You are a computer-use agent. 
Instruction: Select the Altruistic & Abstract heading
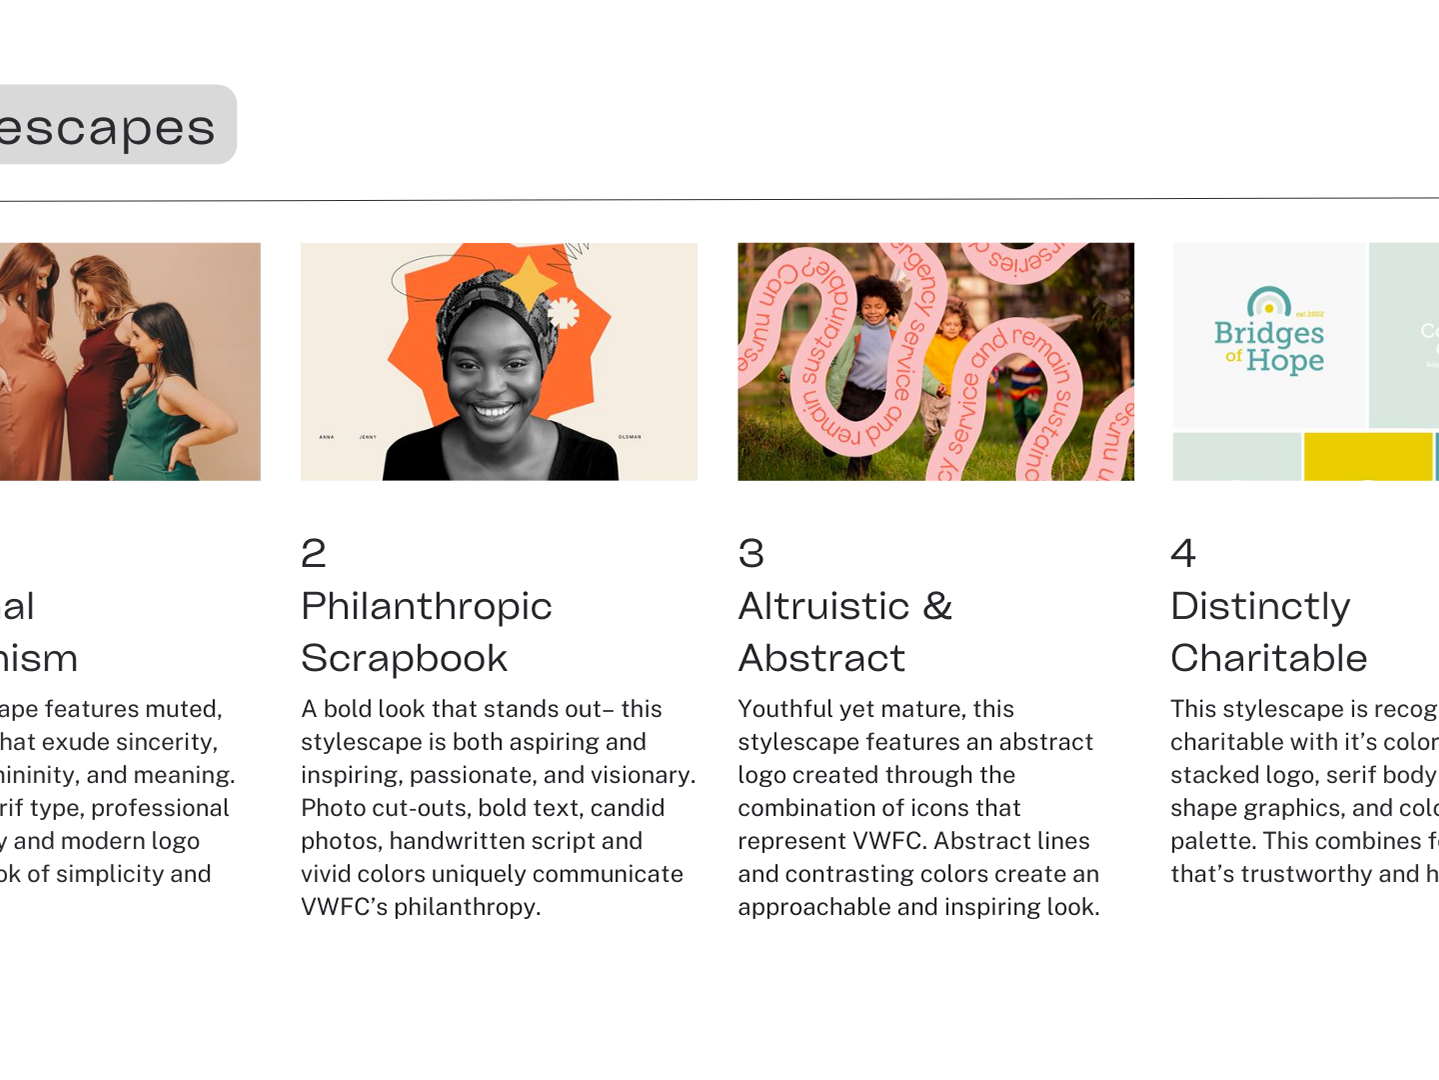[x=845, y=631]
